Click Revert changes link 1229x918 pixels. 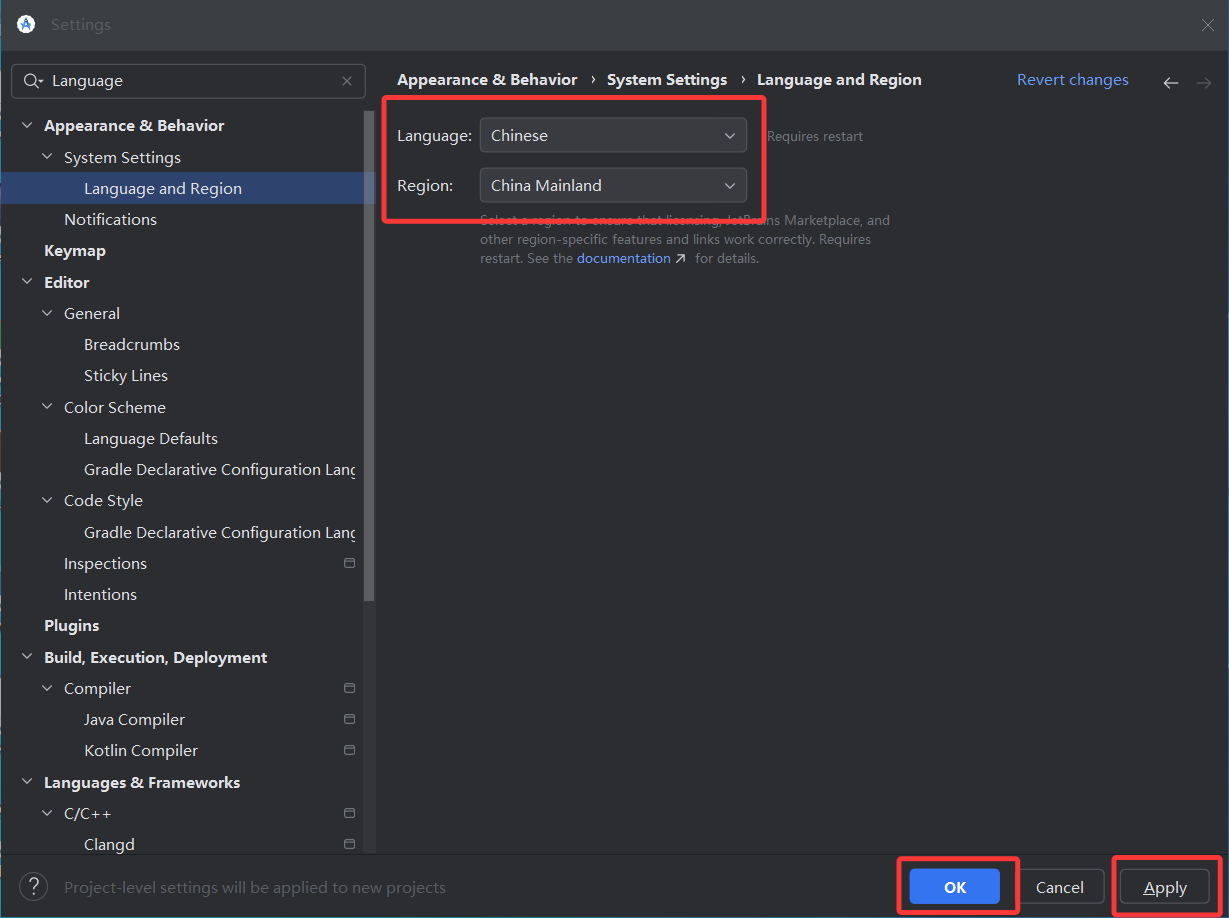[x=1072, y=80]
